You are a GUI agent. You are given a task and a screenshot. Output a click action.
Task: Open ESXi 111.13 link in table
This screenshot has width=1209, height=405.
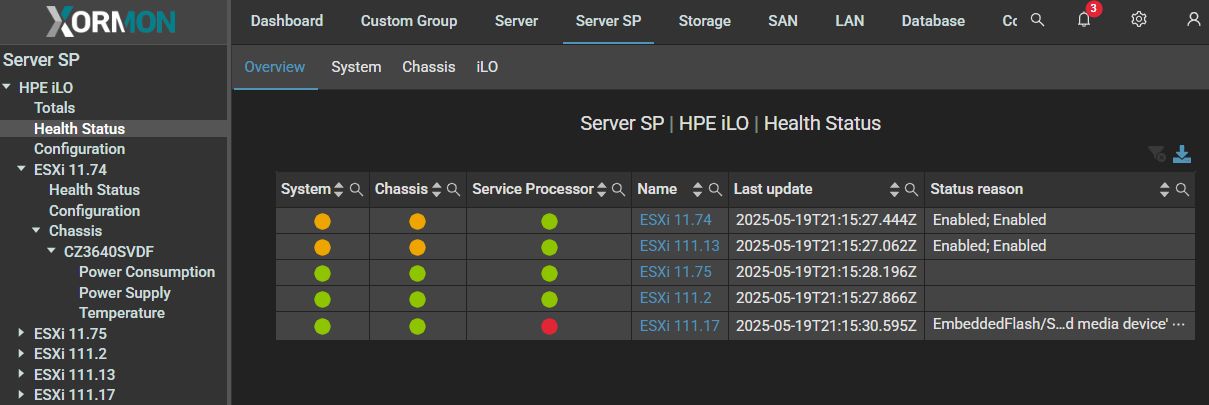[680, 246]
